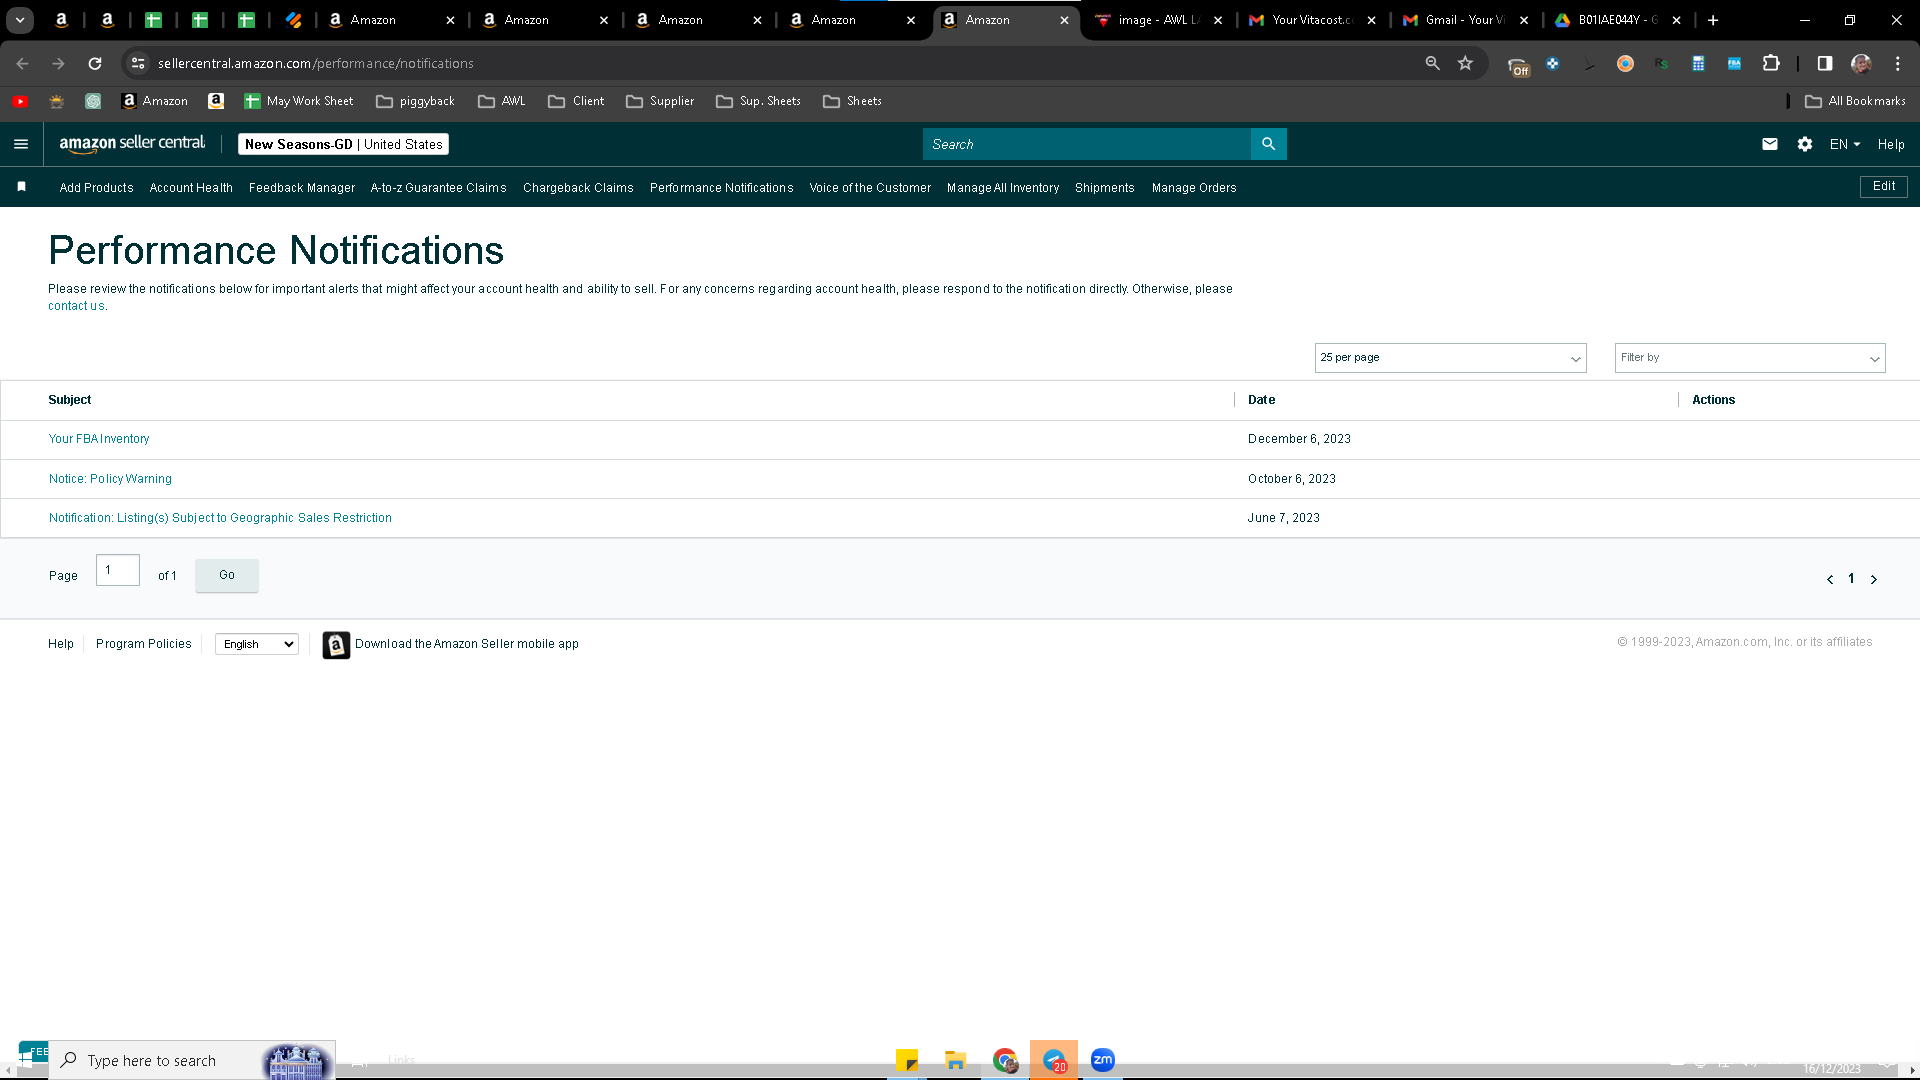Click the site information icon in address bar
The height and width of the screenshot is (1080, 1920).
pyautogui.click(x=138, y=63)
